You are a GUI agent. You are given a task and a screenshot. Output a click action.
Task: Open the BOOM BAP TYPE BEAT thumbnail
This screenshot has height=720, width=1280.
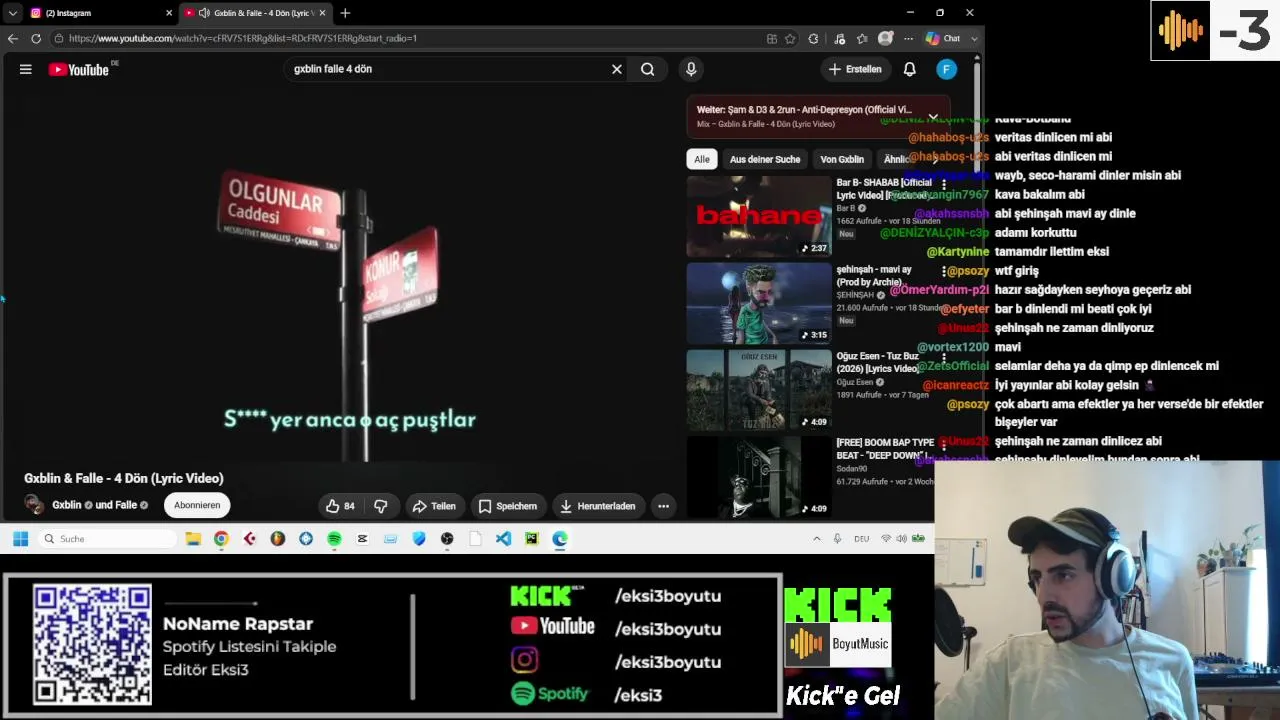point(759,477)
